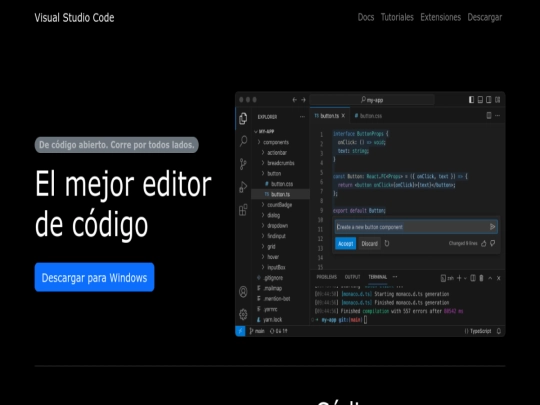Viewport: 540px width, 405px height.
Task: Click the Discard button
Action: pyautogui.click(x=370, y=244)
